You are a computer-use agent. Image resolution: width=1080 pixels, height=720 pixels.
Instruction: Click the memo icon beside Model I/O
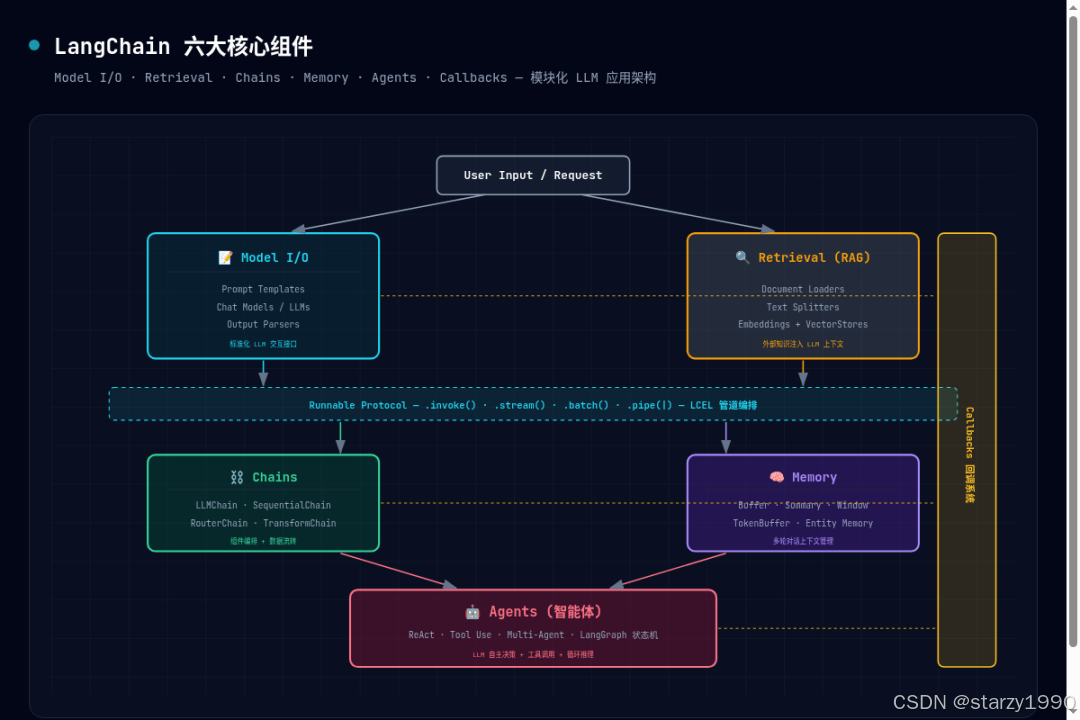(225, 258)
